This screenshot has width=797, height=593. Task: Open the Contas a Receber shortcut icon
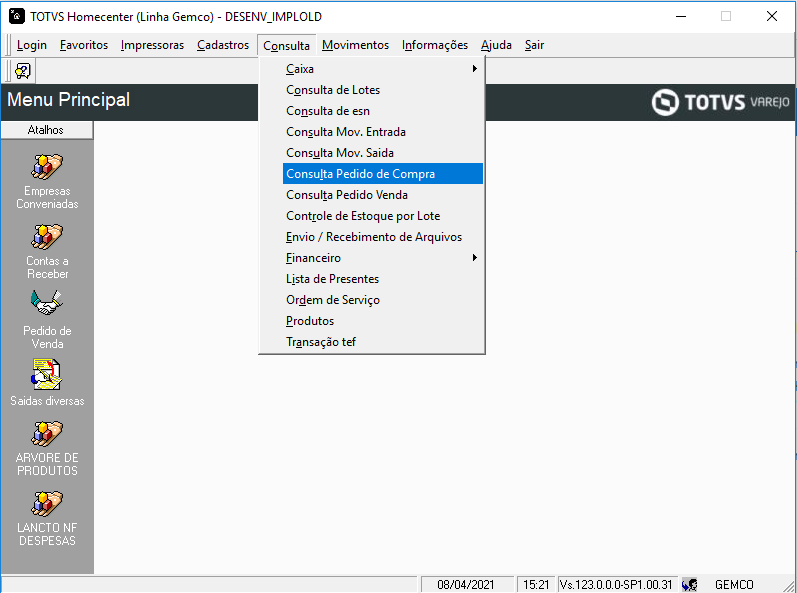pos(47,237)
